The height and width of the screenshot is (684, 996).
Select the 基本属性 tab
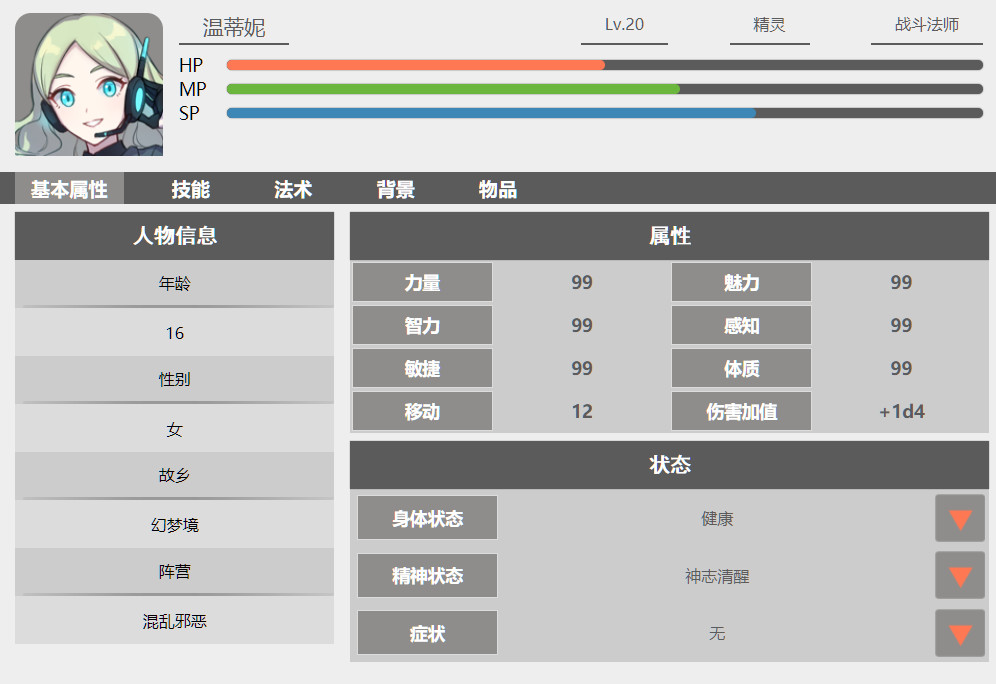(69, 189)
